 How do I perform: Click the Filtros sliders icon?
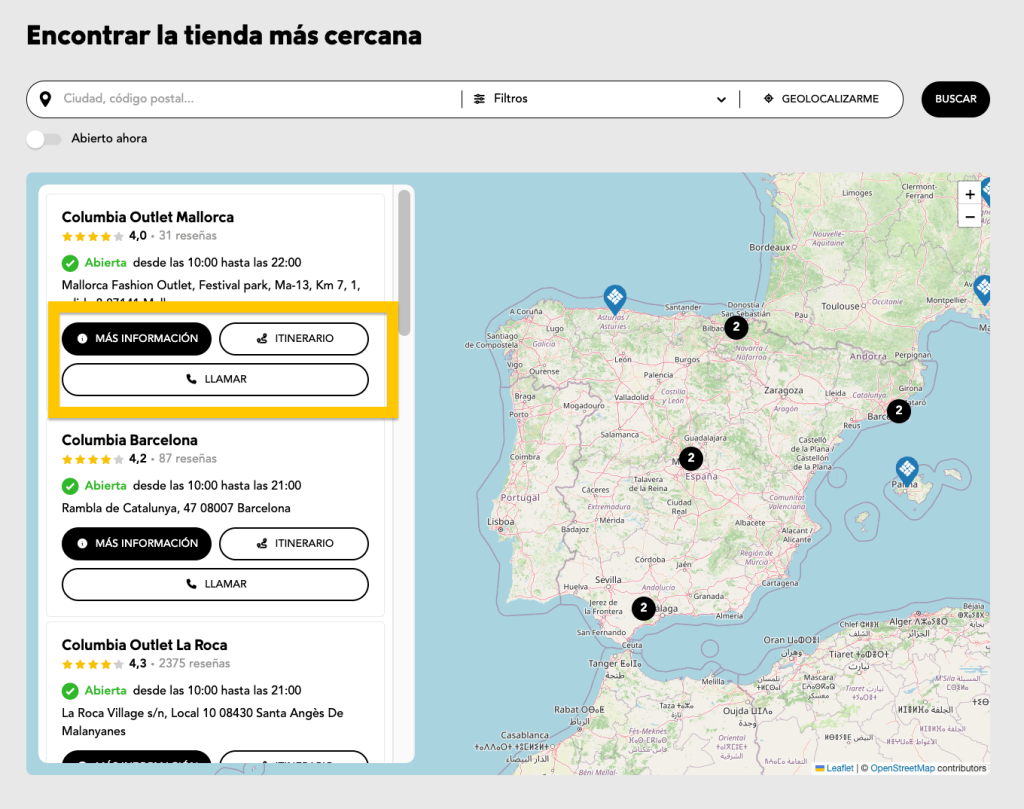(x=479, y=99)
